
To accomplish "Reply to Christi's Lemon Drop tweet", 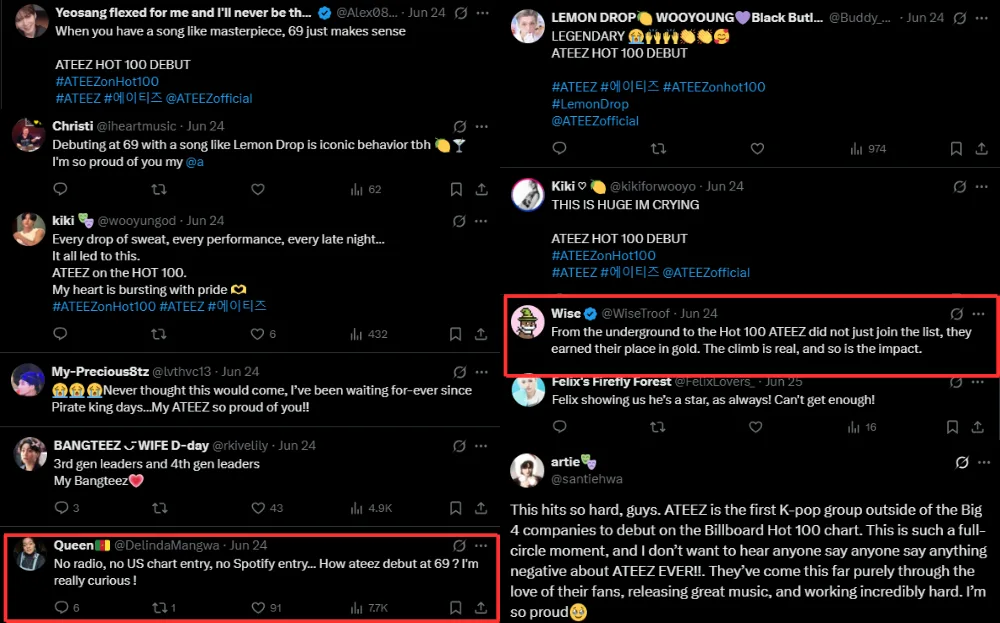I will pyautogui.click(x=60, y=189).
